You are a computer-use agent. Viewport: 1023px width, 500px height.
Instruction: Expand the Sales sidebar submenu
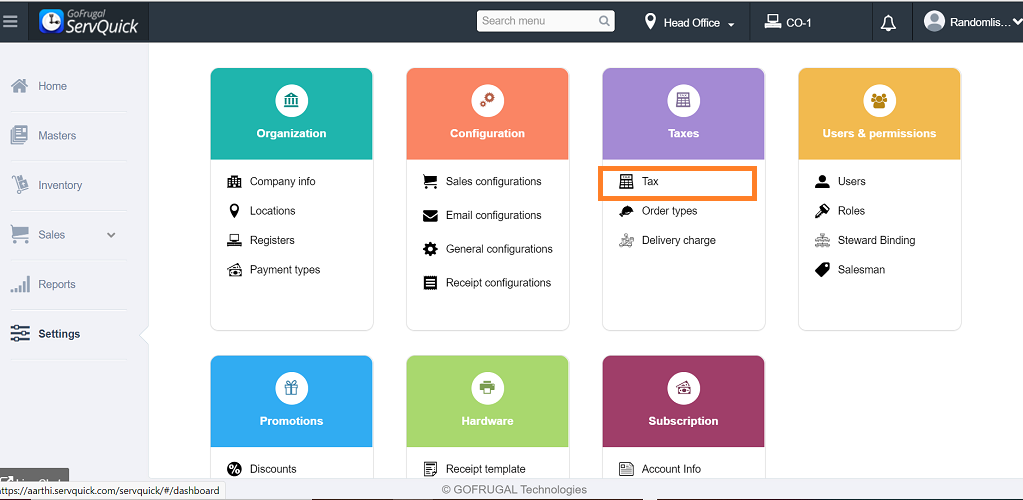[111, 235]
